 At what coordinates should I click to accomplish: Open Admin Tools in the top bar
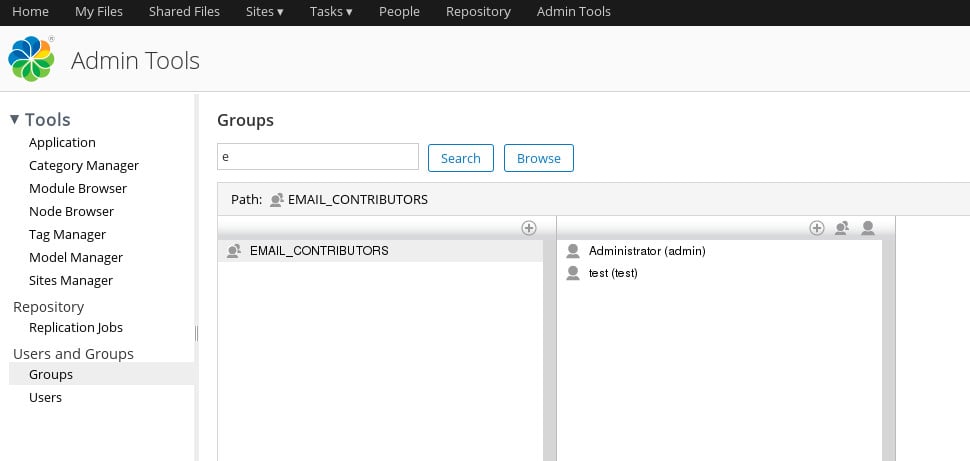pos(573,12)
